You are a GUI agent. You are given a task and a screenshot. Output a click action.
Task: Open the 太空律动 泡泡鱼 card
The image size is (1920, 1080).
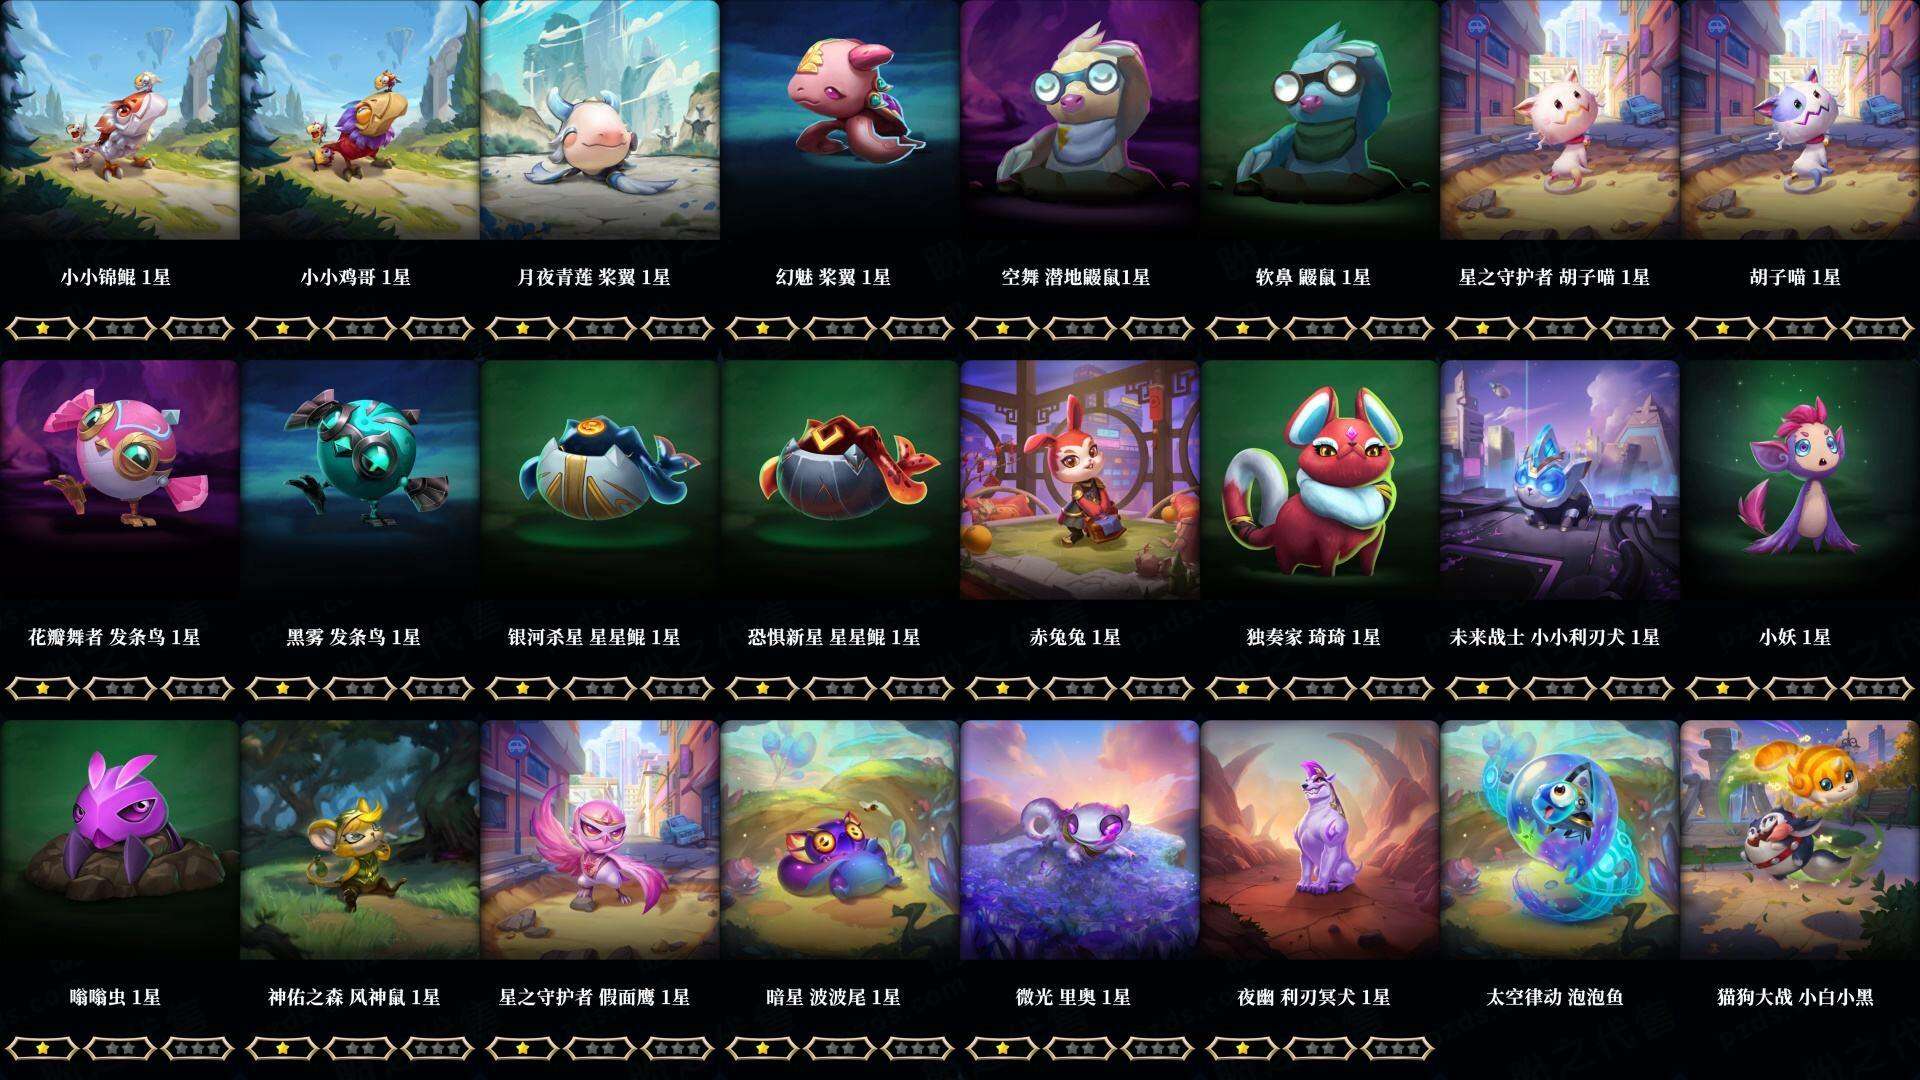pos(1560,840)
